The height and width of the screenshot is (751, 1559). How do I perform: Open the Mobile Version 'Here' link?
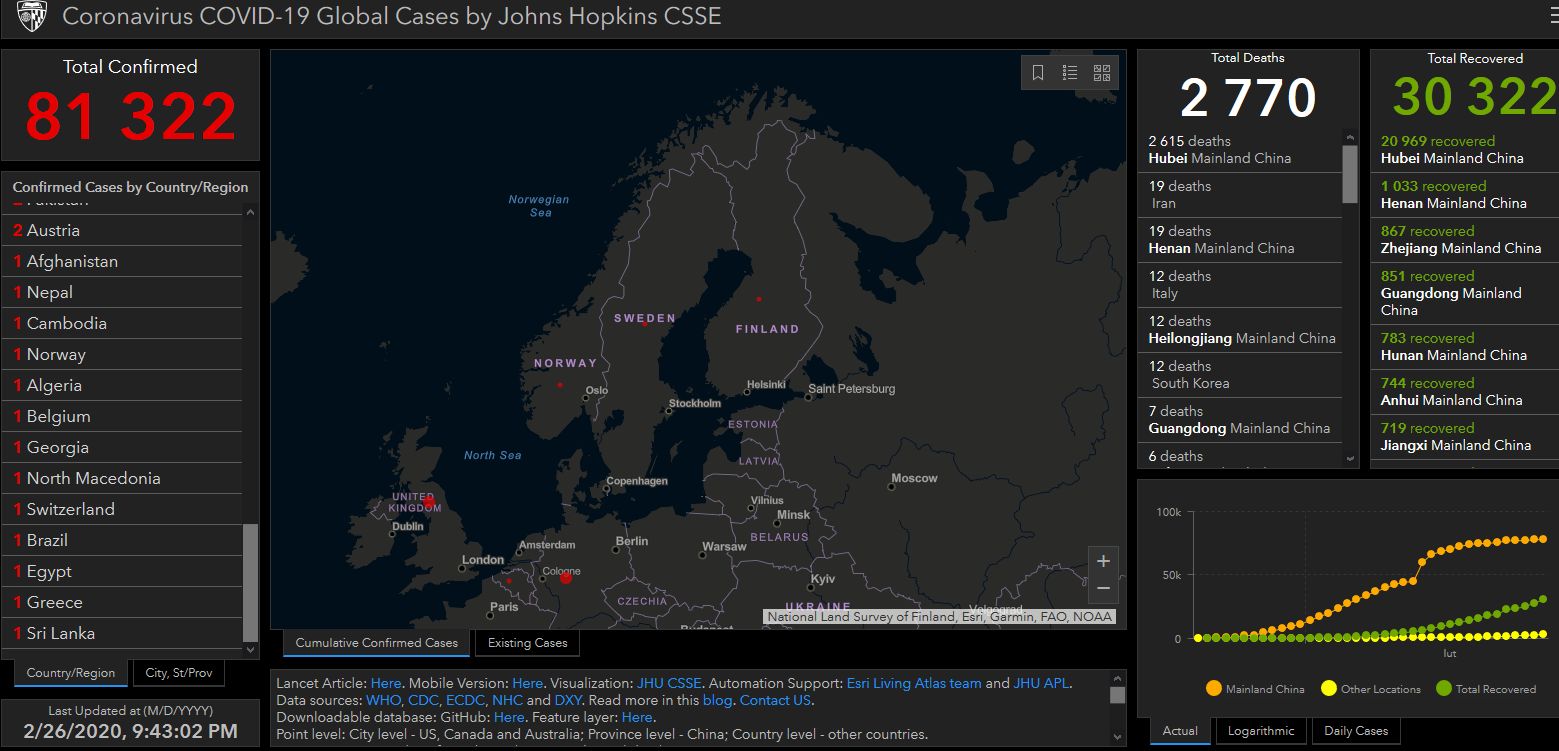(x=527, y=683)
